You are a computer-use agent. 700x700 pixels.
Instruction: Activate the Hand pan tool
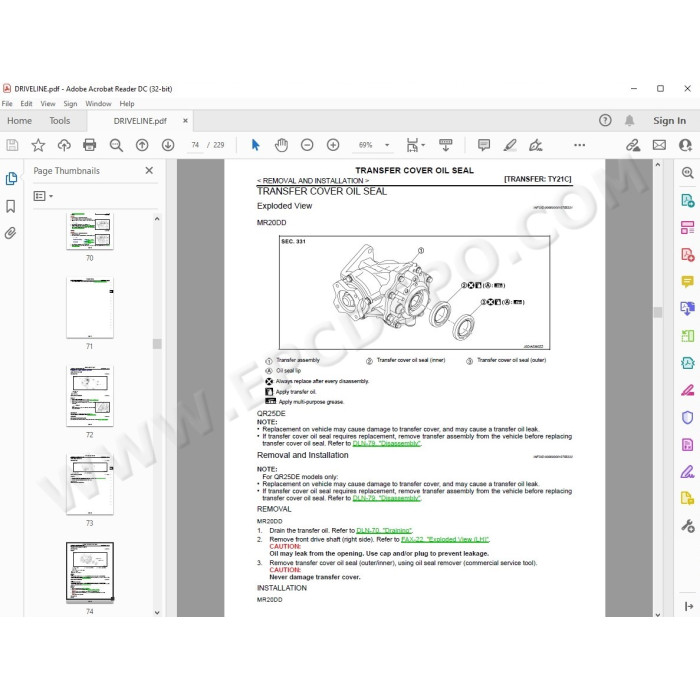coord(281,145)
